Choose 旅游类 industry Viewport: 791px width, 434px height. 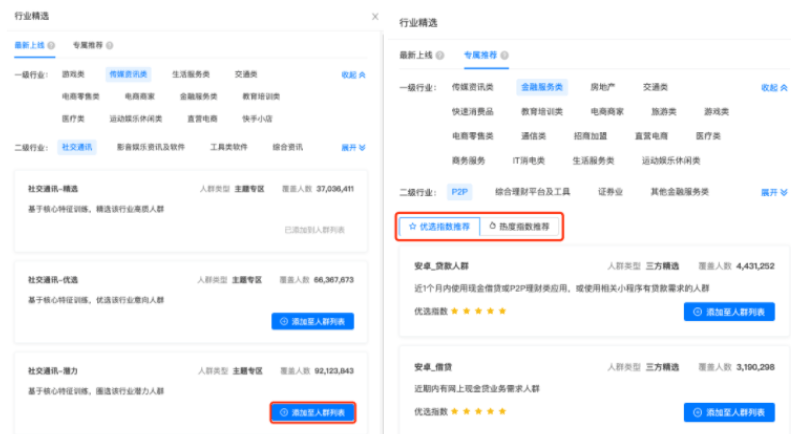pyautogui.click(x=664, y=112)
